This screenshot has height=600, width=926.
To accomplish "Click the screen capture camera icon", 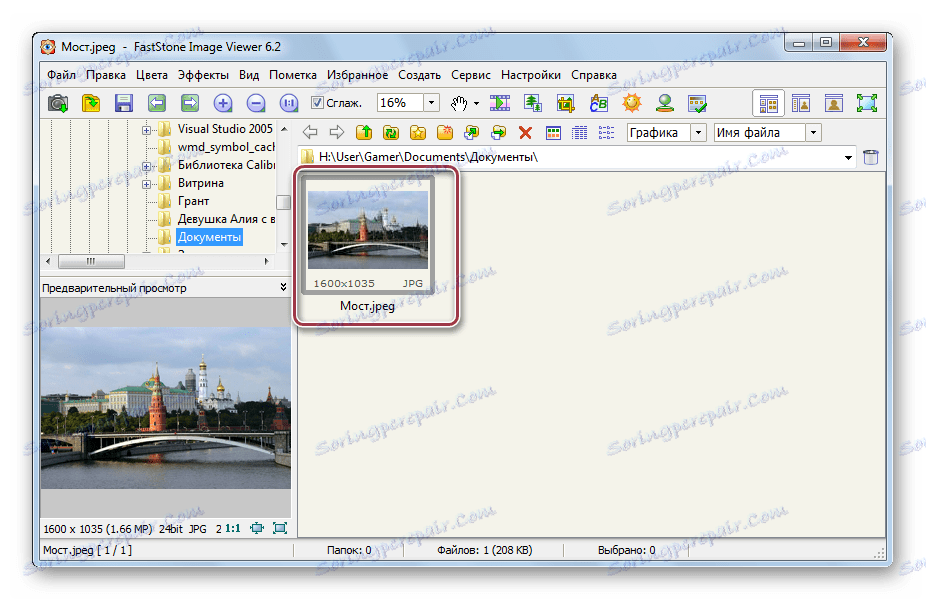I will [x=58, y=103].
